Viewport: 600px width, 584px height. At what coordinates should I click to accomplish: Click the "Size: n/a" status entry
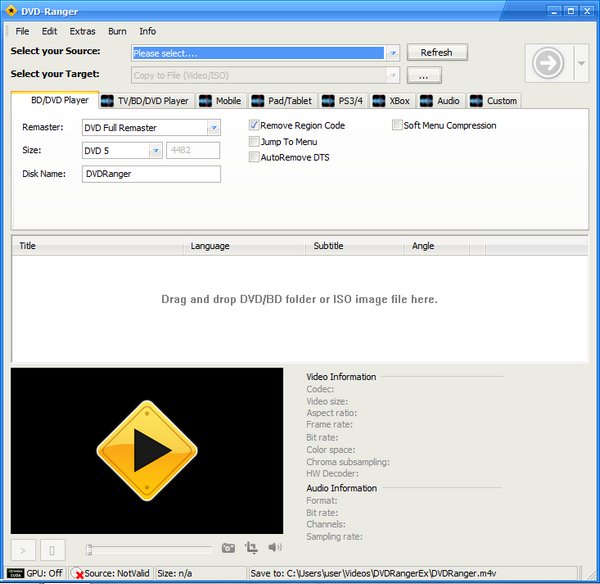click(x=175, y=573)
